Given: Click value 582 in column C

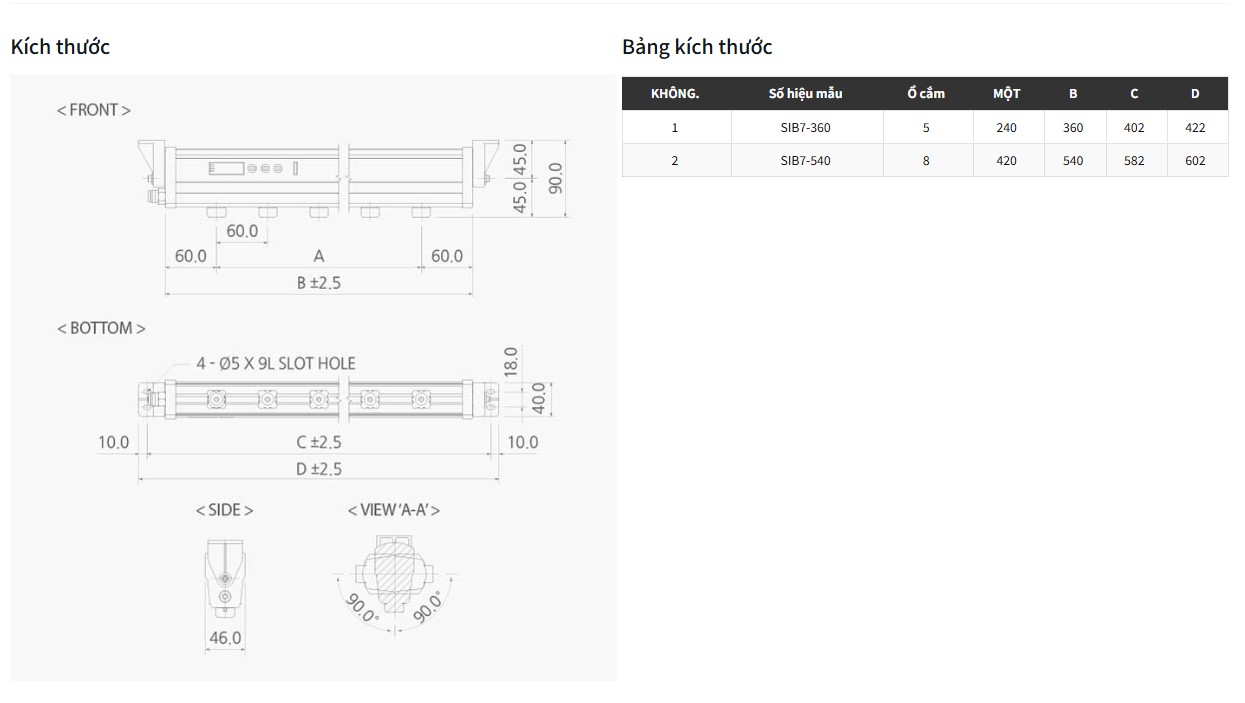Looking at the screenshot, I should (x=1134, y=160).
